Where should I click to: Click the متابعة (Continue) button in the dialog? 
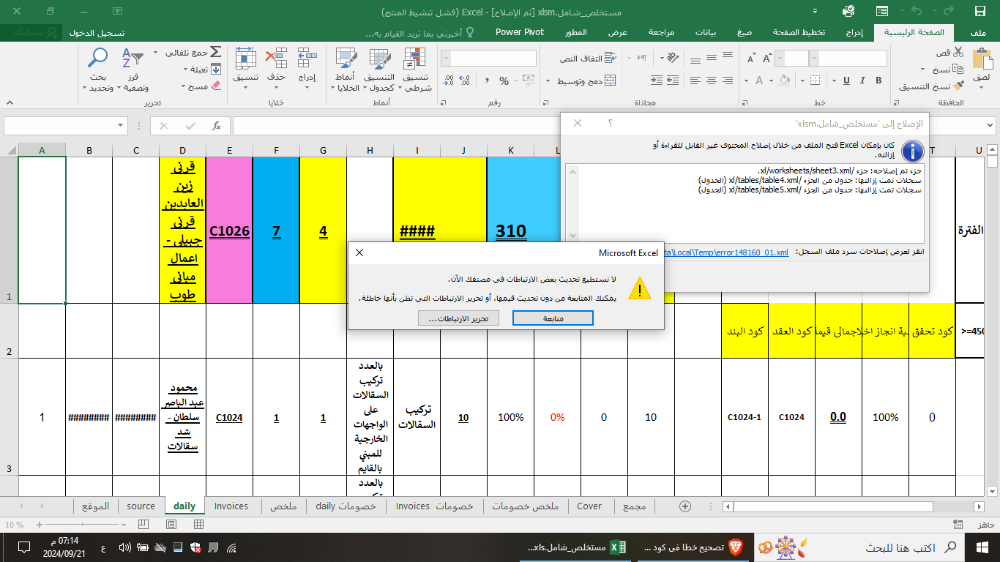(x=552, y=318)
